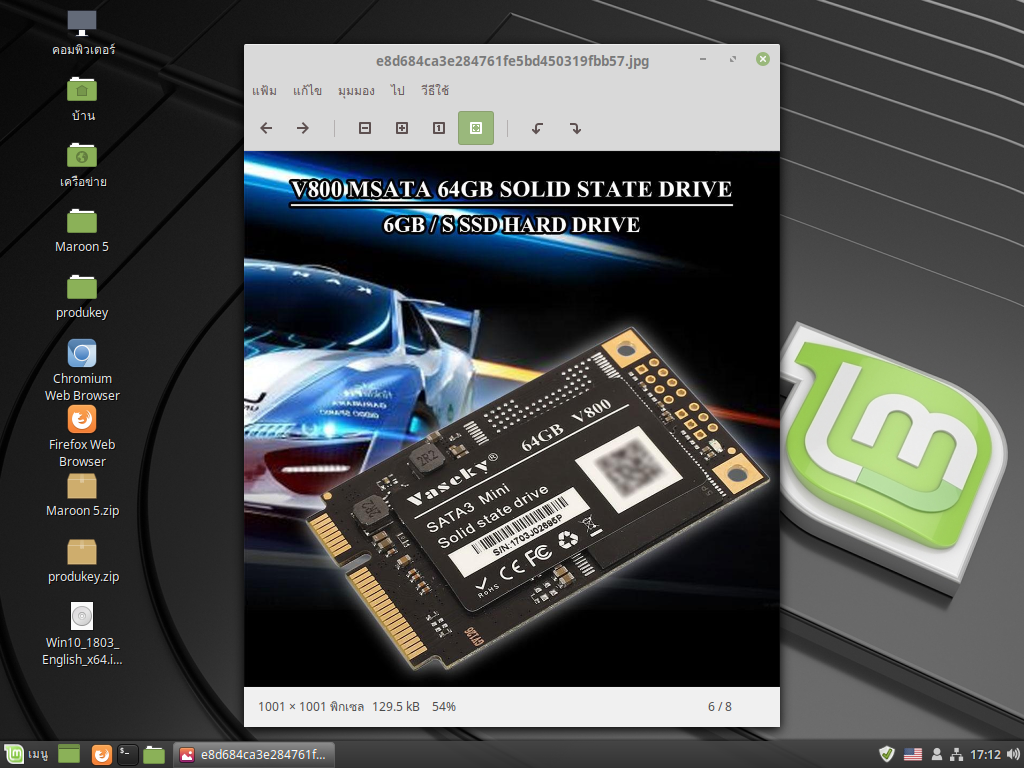Open the network connections tray icon
This screenshot has height=768, width=1024.
(957, 754)
